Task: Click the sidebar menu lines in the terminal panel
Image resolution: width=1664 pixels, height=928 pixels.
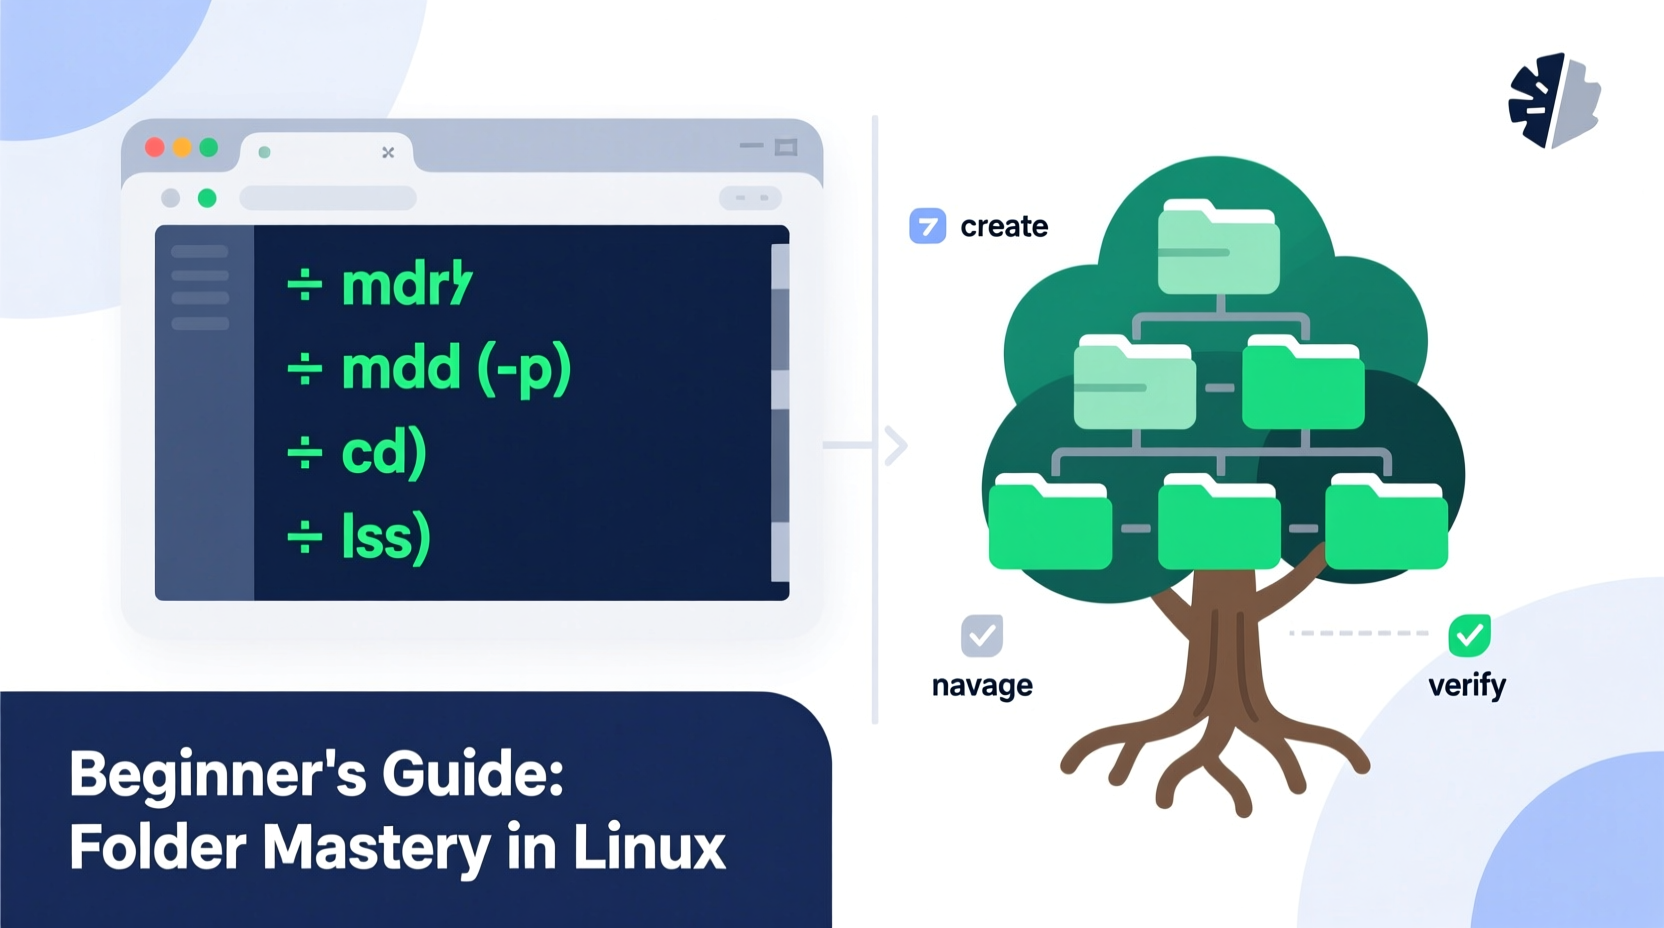Action: [x=198, y=289]
